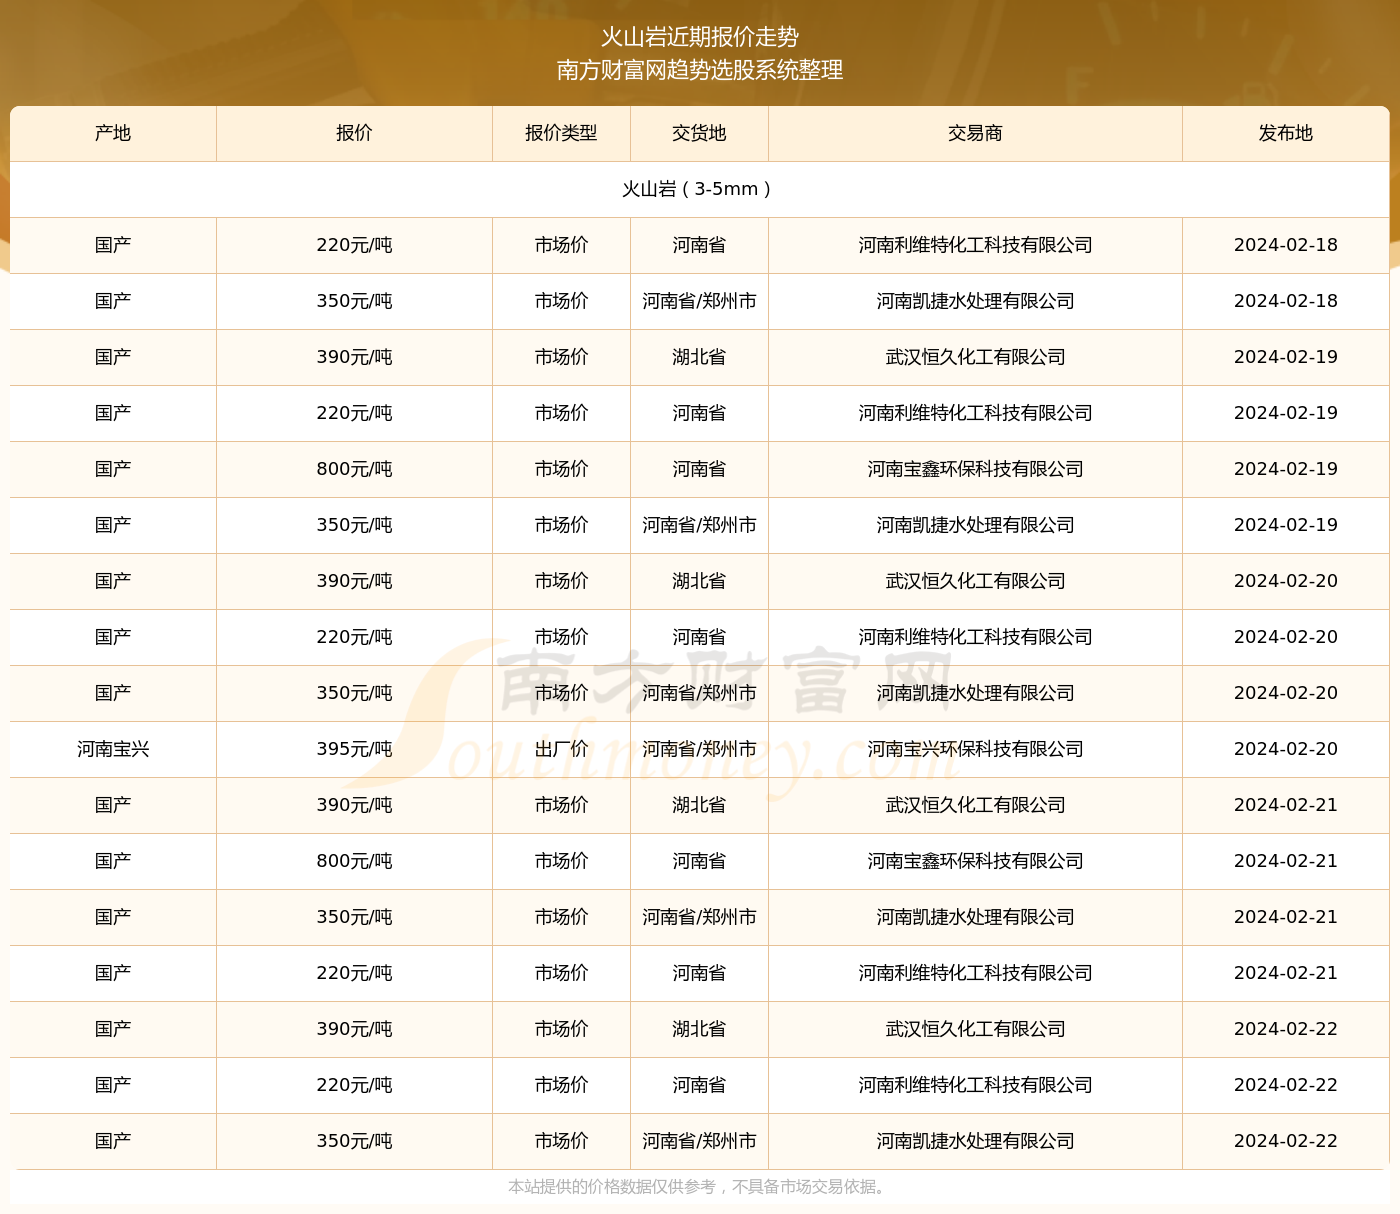
Task: Click the title 火山岩近期报价走势
Action: pos(700,37)
